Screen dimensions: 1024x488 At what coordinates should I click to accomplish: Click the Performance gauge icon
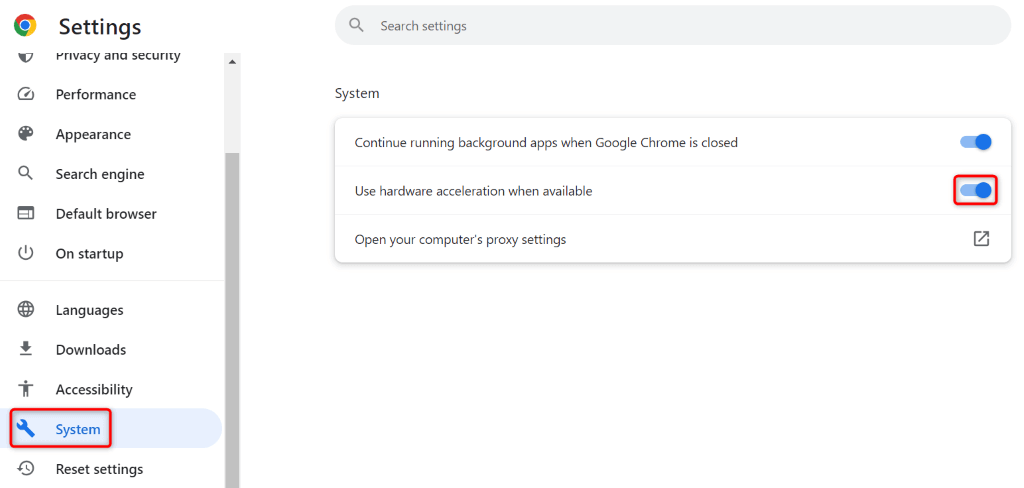[26, 94]
